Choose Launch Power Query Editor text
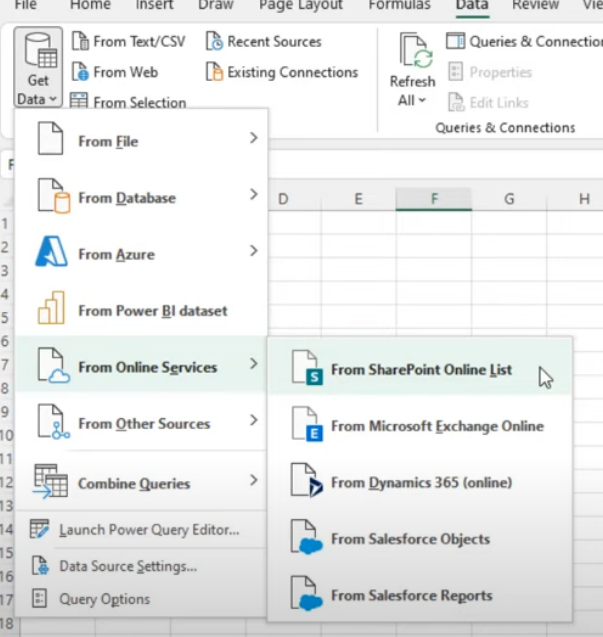Screen dimensions: 603x637 pos(149,530)
